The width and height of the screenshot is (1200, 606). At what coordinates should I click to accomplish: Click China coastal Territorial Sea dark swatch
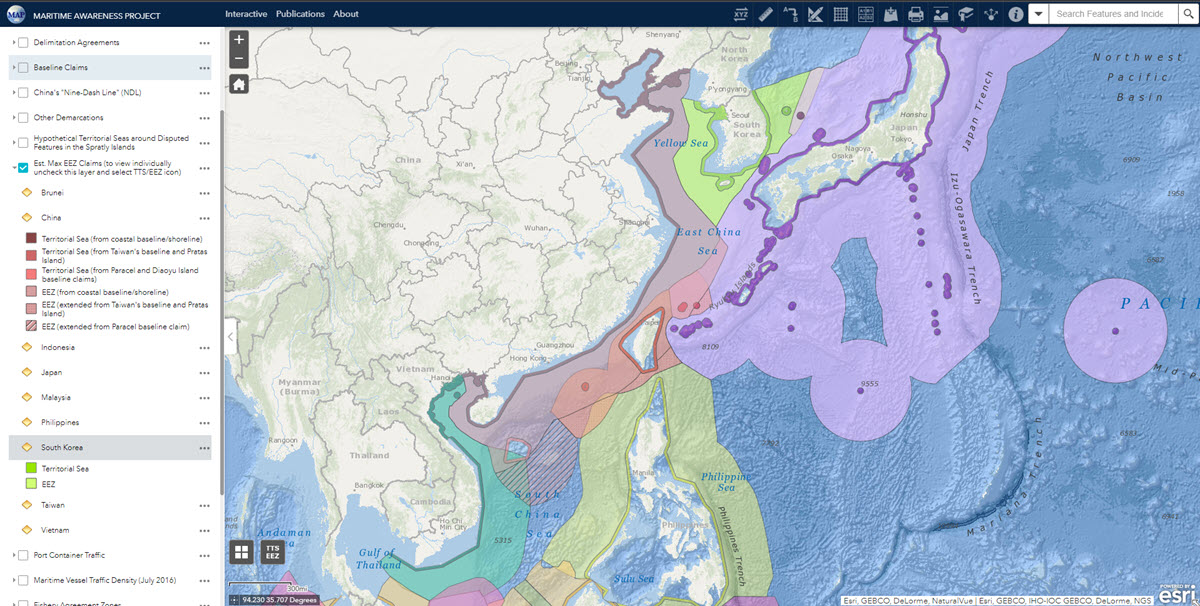click(x=31, y=239)
